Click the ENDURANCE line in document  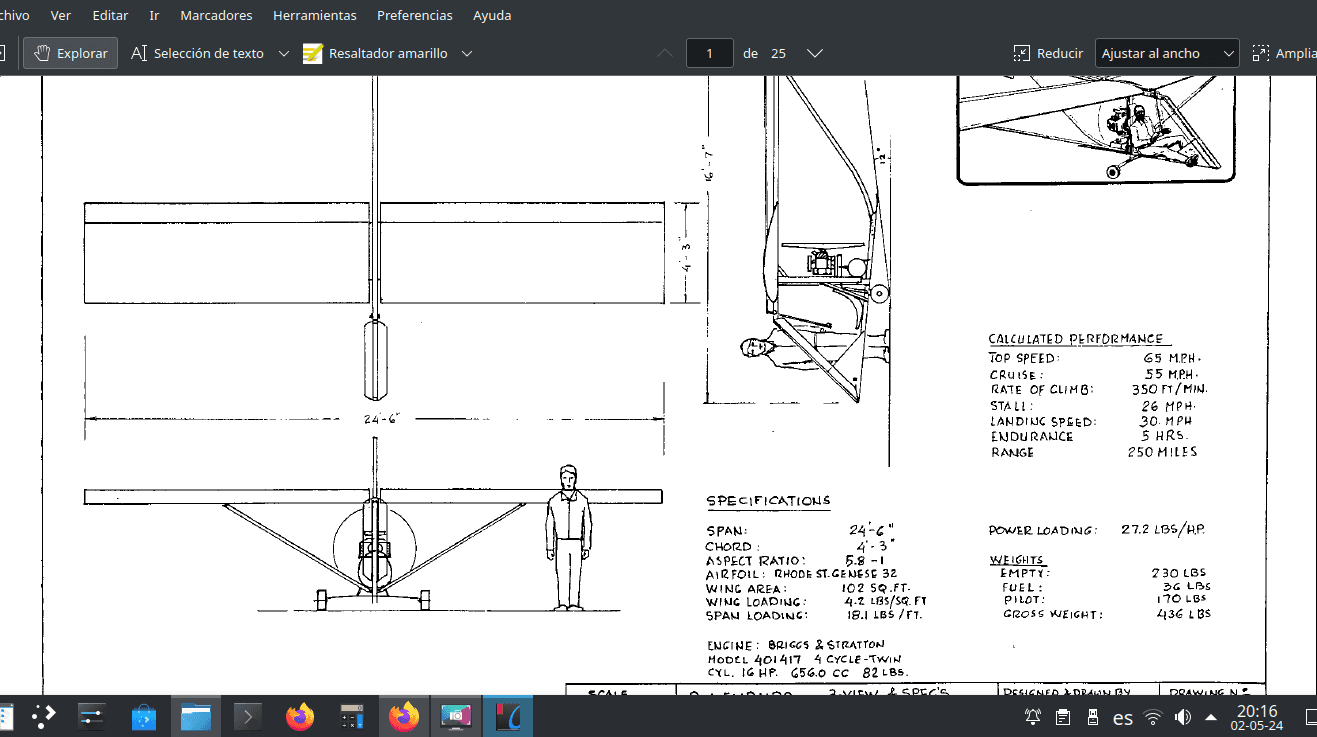click(x=1088, y=436)
